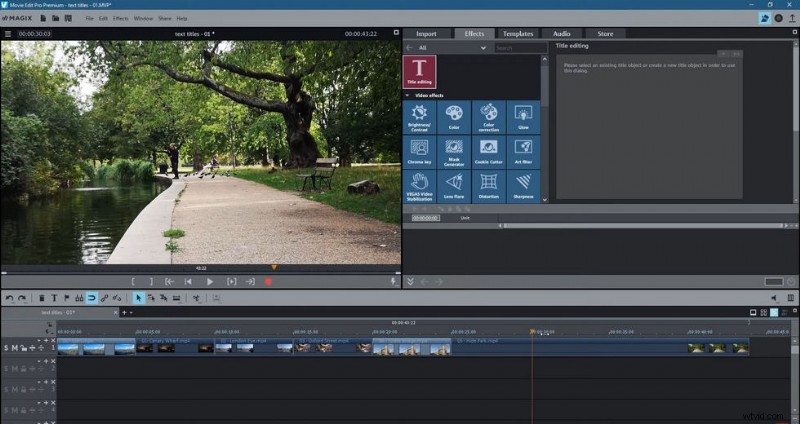Toggle the highlighted blue icon top right
This screenshot has height=424, width=800.
(764, 18)
